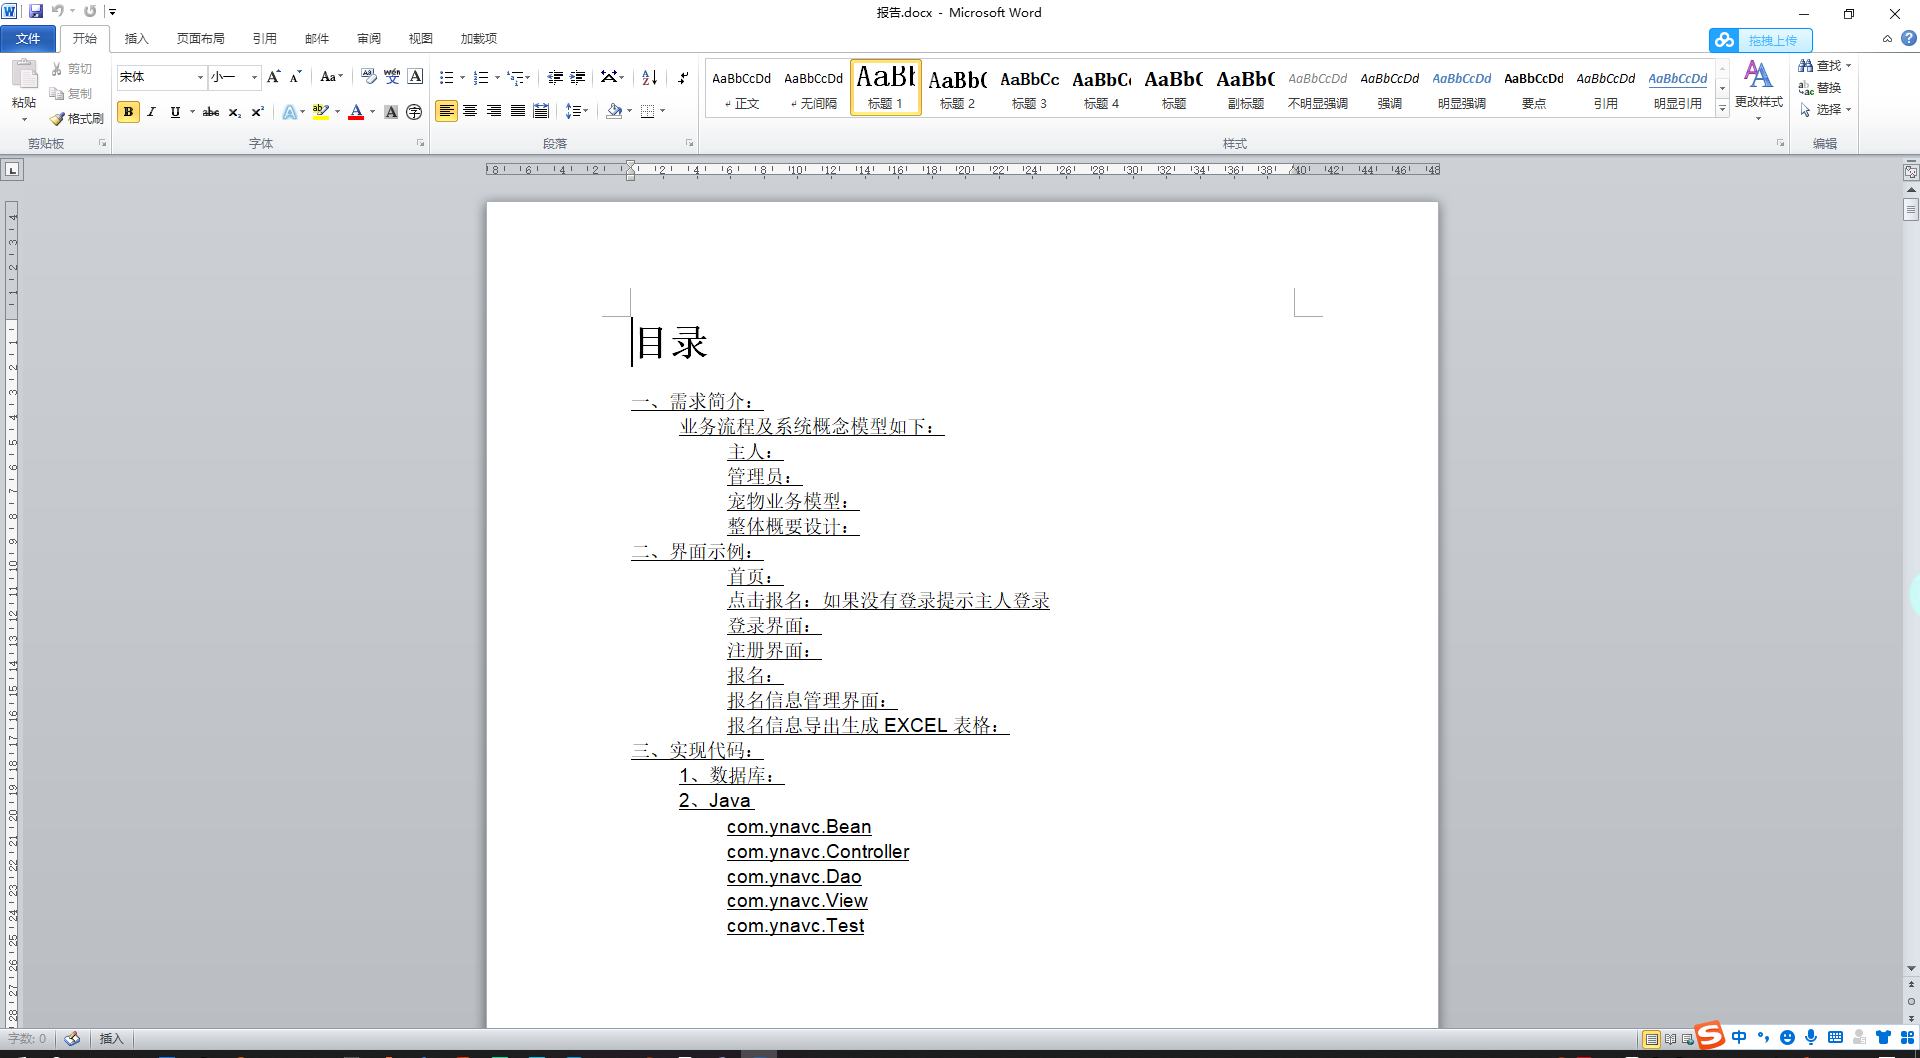Toggle Sogou Chinese/English mode (中)
Image resolution: width=1920 pixels, height=1058 pixels.
pos(1739,1037)
